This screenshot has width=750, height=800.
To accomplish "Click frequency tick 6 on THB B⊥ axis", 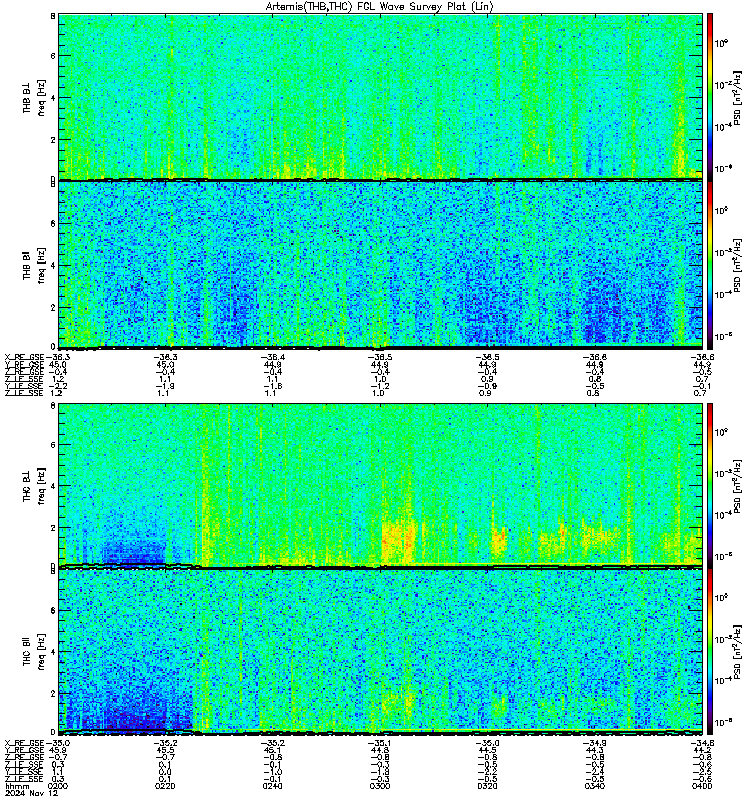I will click(x=53, y=56).
